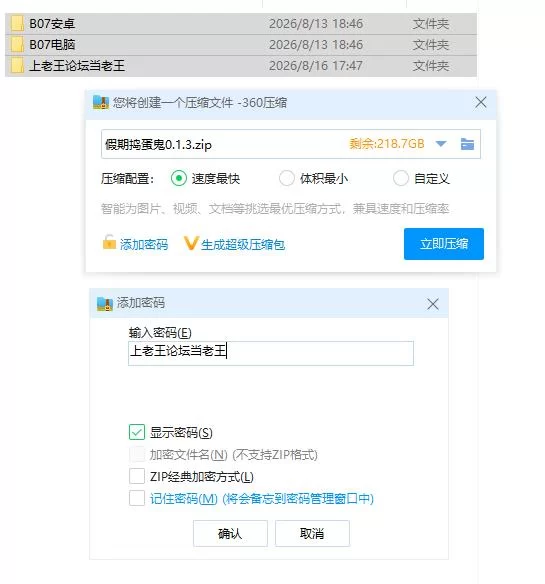Click the disabled 加密文件名(N) checkbox
This screenshot has width=545, height=584.
coord(137,454)
